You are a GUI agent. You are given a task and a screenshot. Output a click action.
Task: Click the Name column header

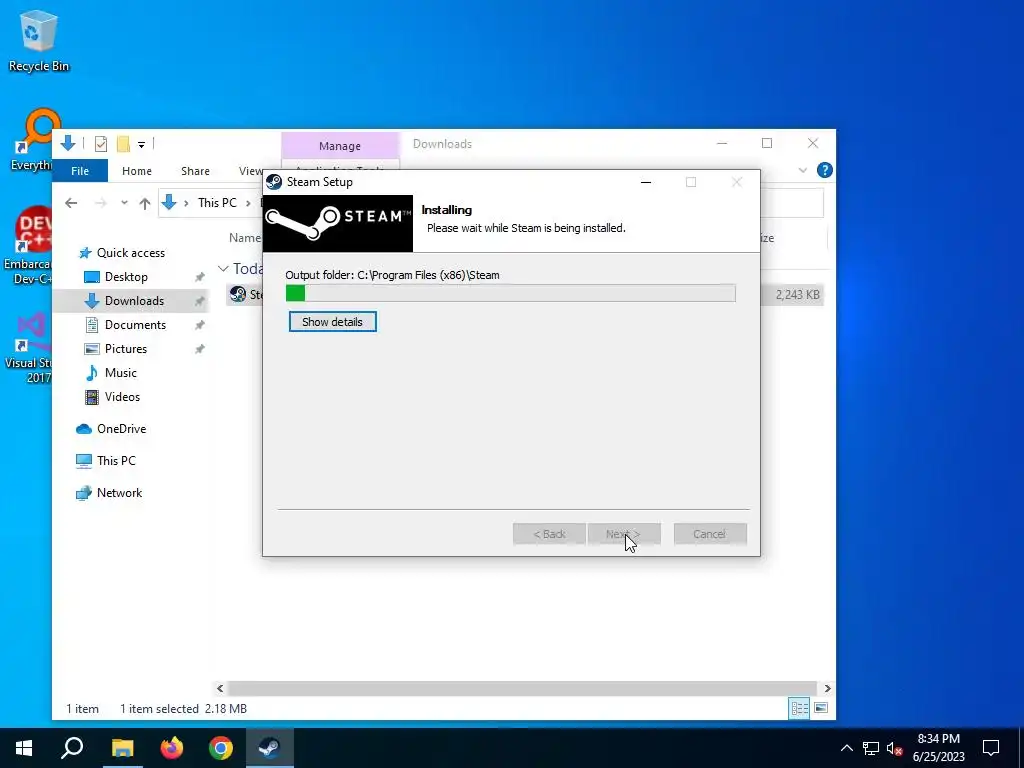pyautogui.click(x=246, y=238)
